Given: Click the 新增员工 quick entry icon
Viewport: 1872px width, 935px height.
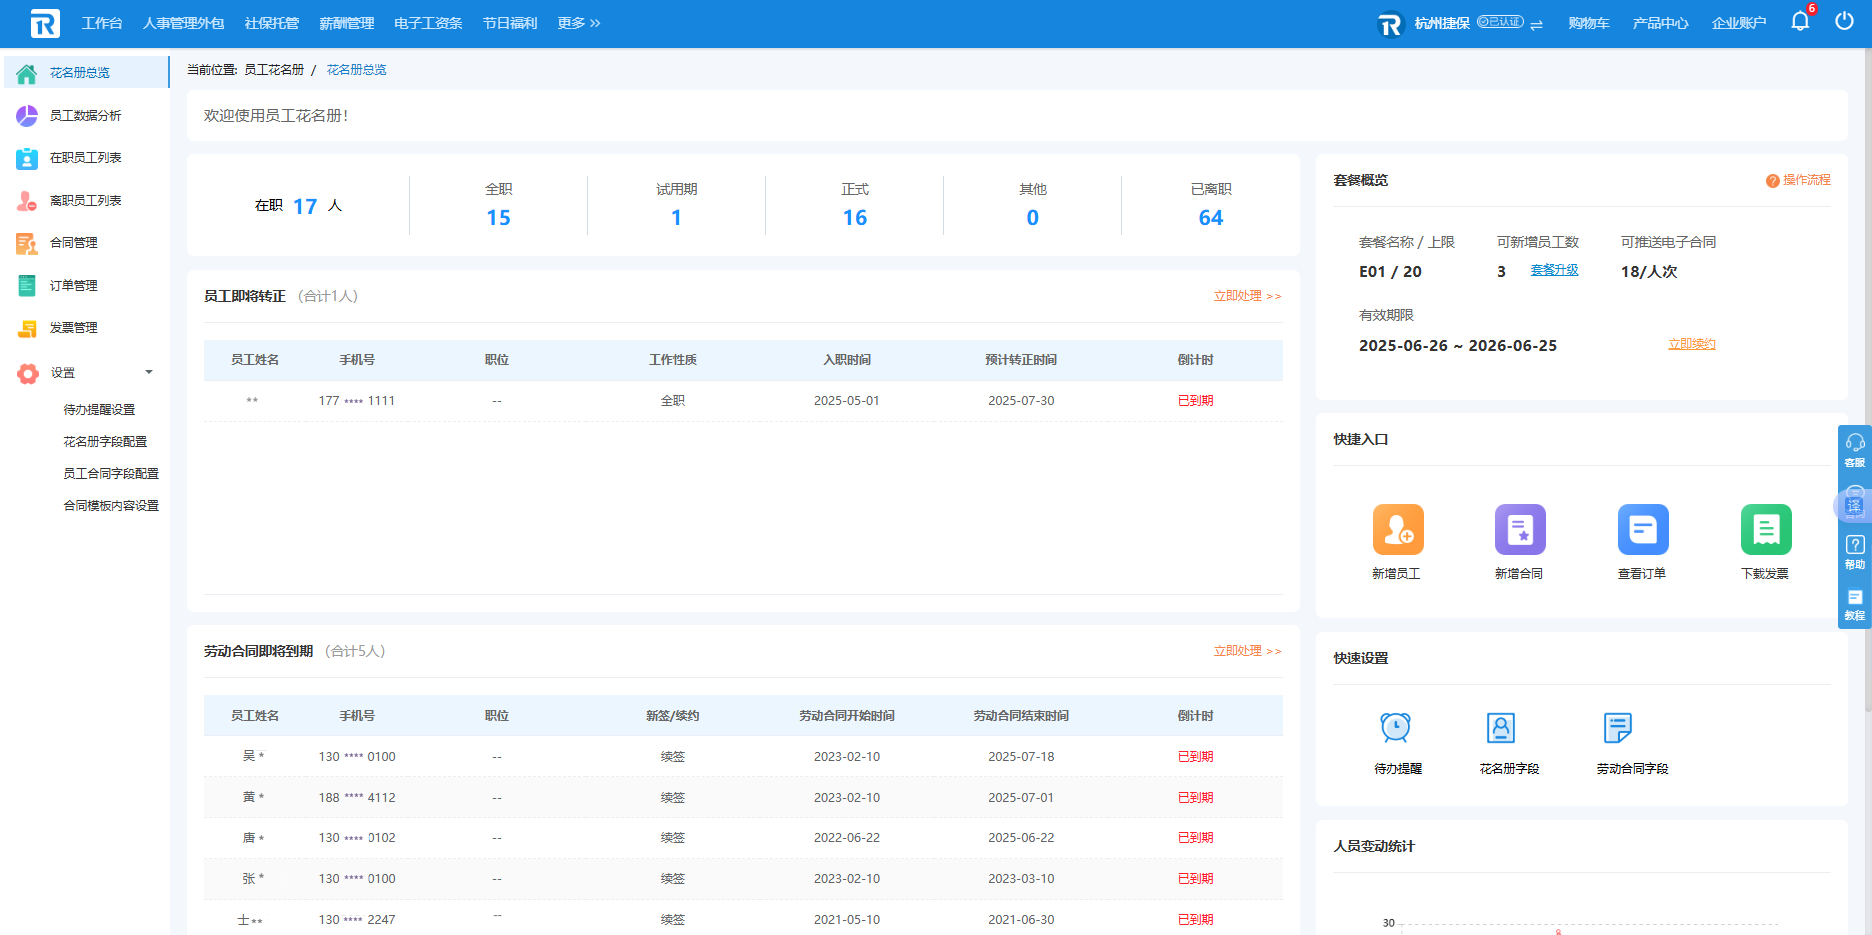Looking at the screenshot, I should tap(1397, 530).
